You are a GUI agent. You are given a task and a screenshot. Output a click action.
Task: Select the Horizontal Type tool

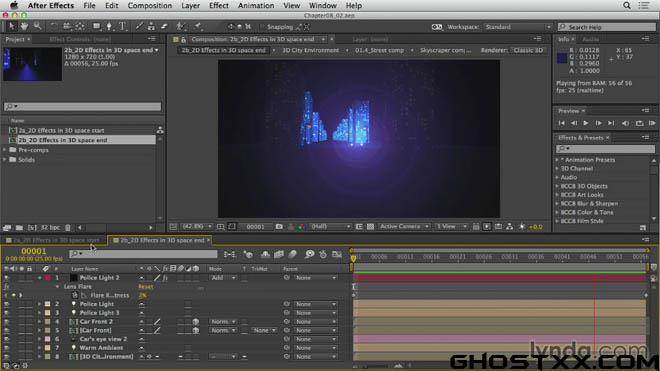point(122,27)
